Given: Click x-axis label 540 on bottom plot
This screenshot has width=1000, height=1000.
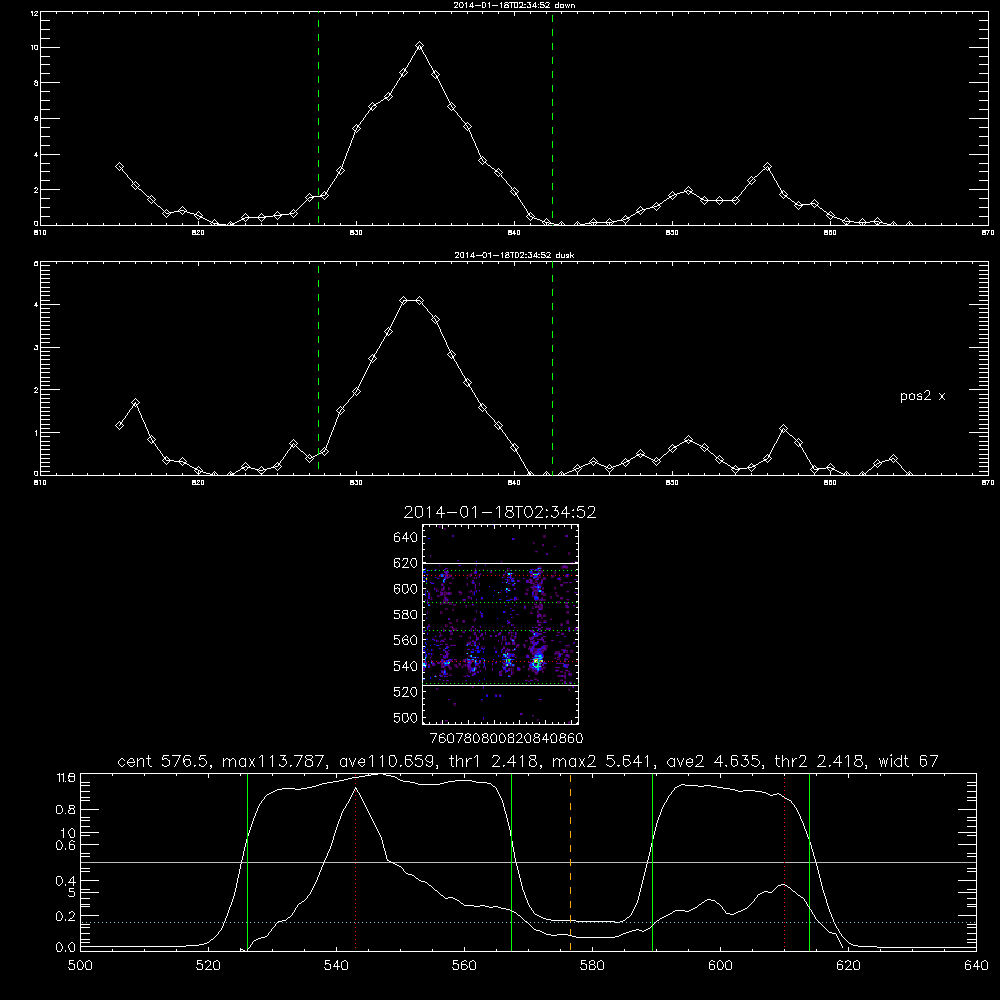Looking at the screenshot, I should pyautogui.click(x=336, y=966).
